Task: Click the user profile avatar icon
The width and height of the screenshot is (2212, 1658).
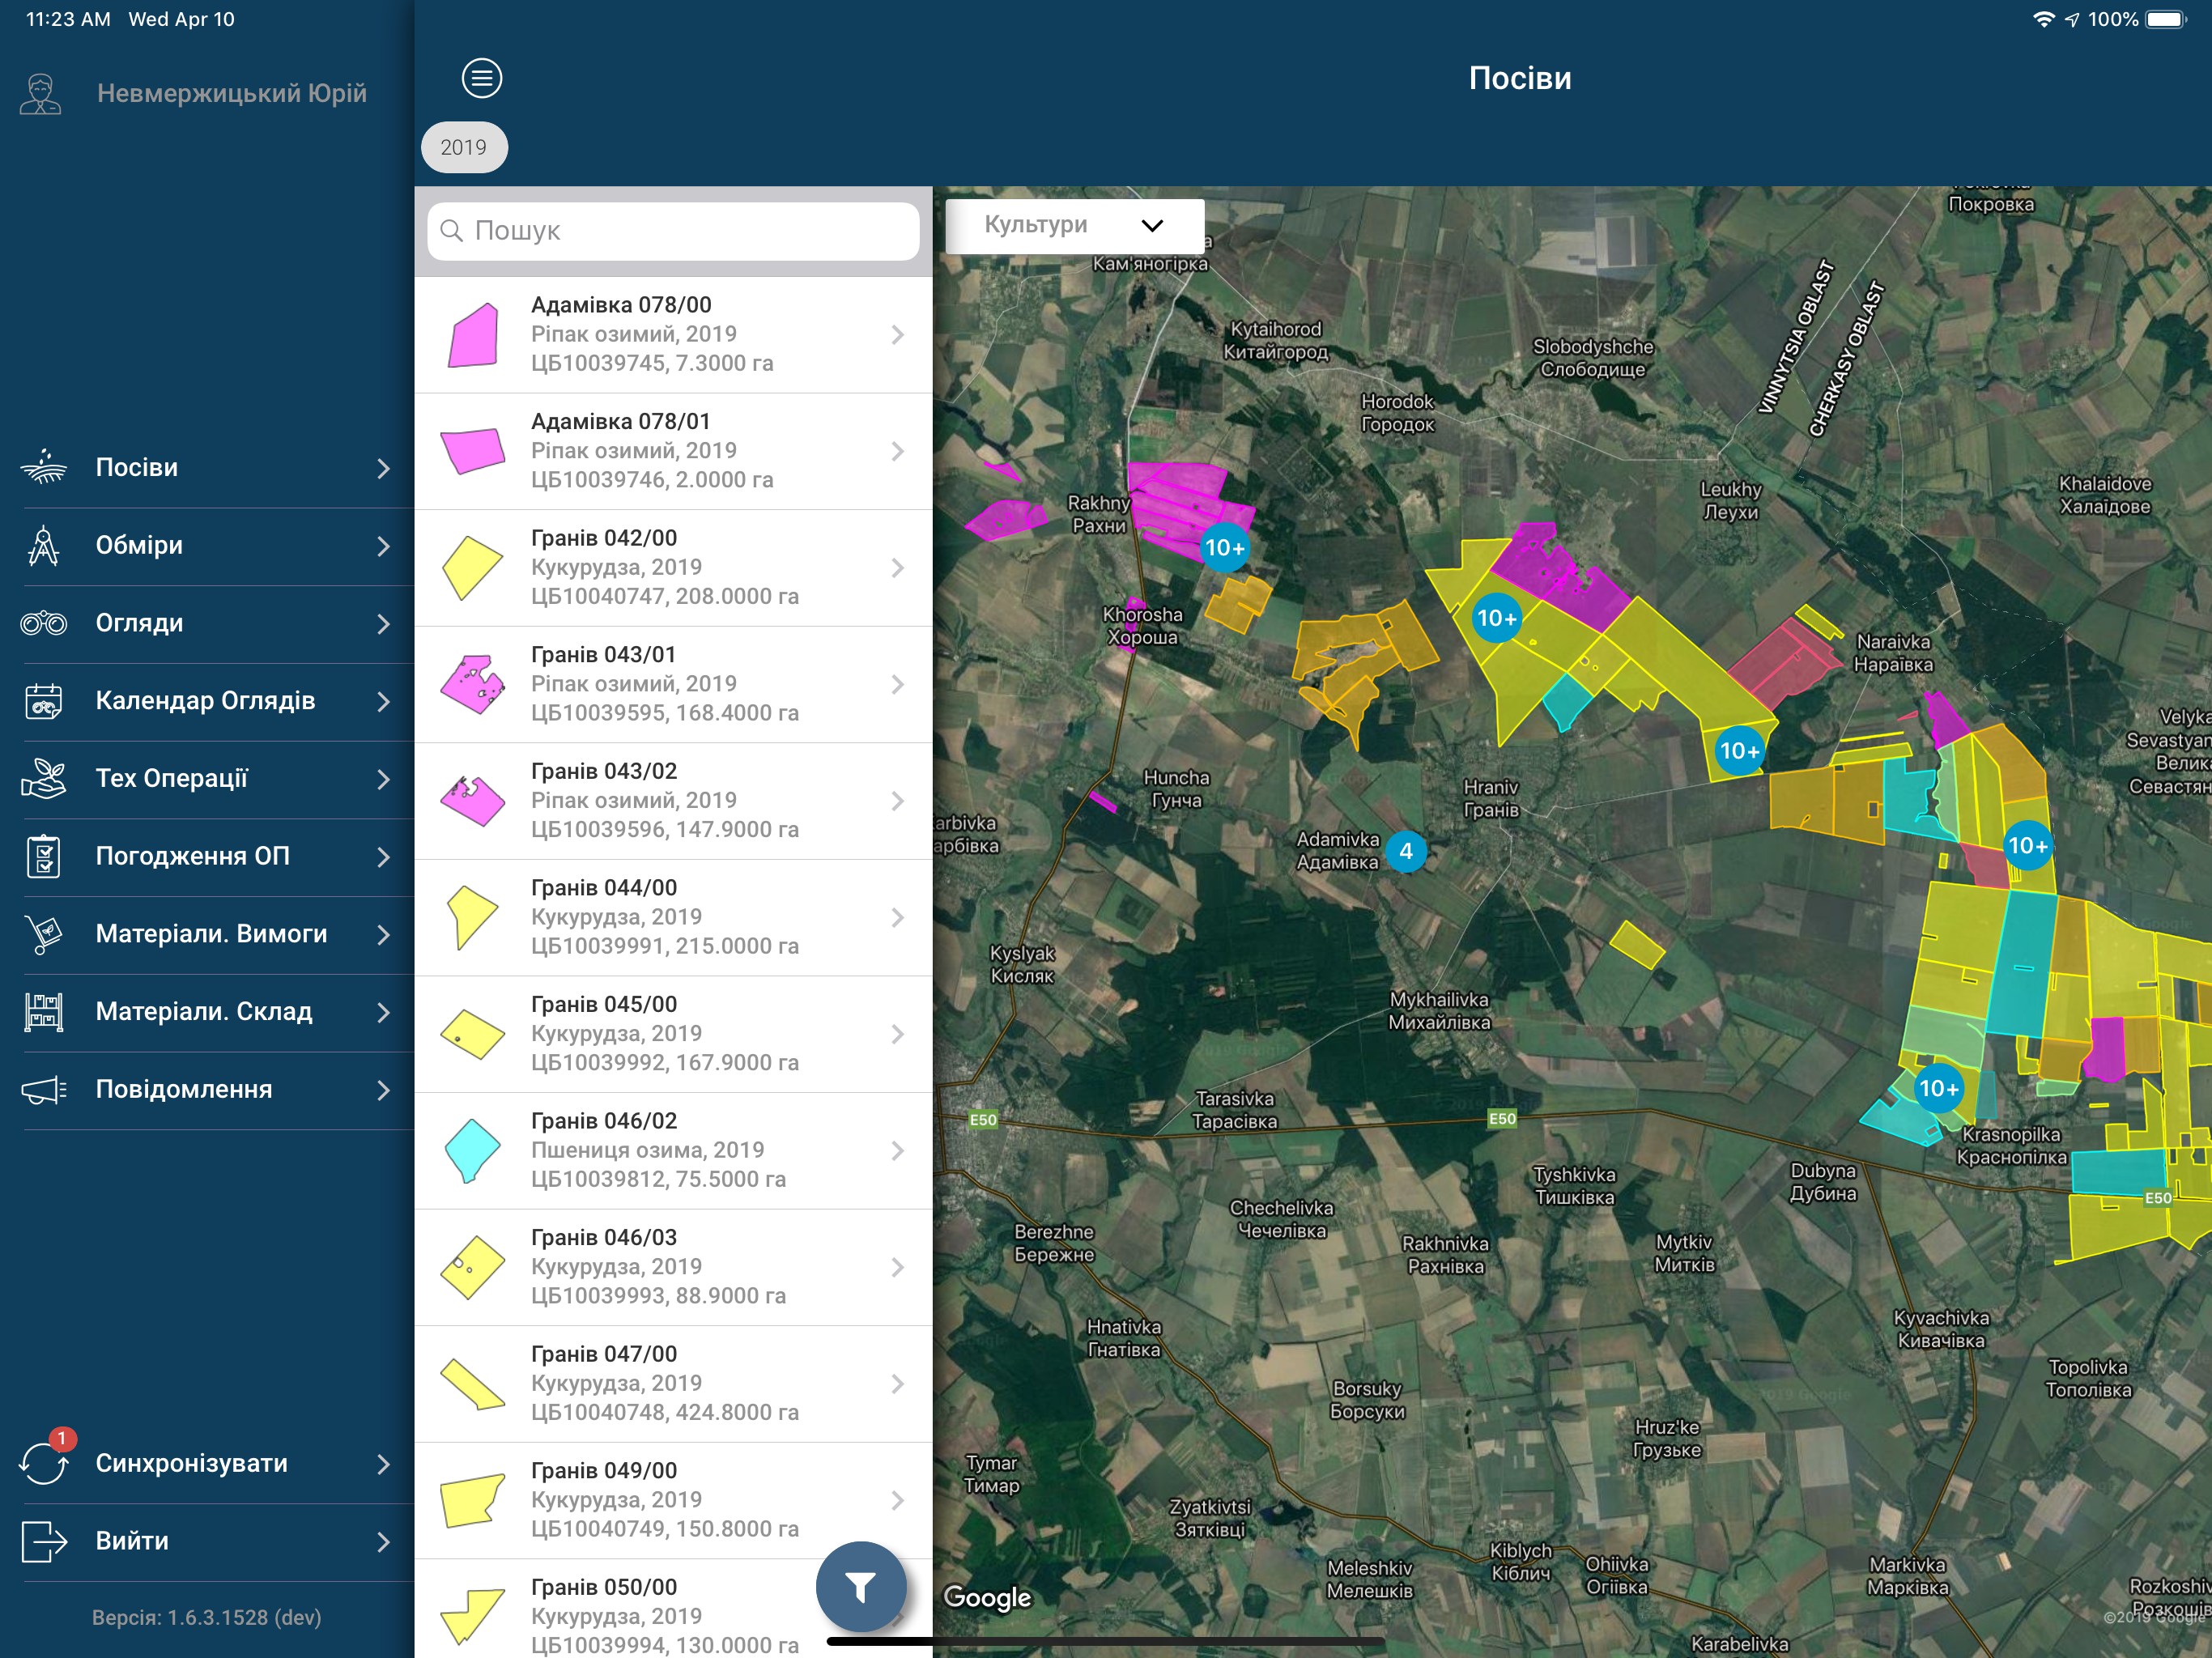Action: tap(41, 94)
